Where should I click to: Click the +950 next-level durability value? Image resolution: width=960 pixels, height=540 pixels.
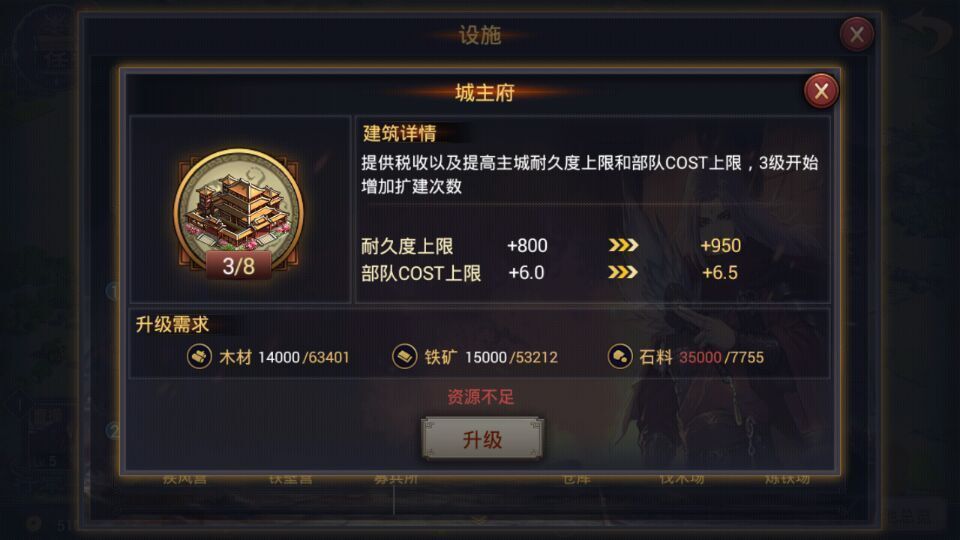[x=721, y=246]
